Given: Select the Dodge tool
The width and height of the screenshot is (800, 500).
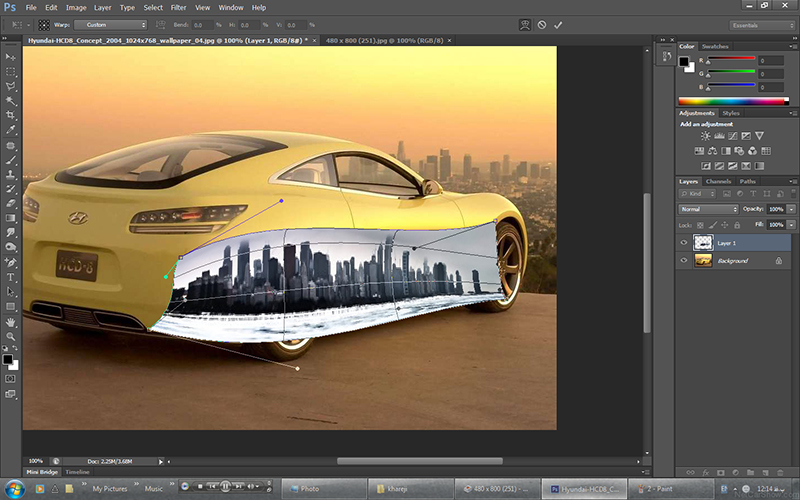Looking at the screenshot, I should tap(10, 247).
